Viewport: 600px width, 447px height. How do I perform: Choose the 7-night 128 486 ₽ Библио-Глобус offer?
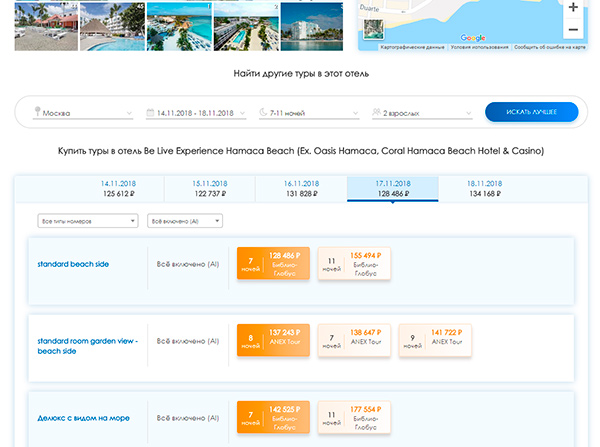tap(273, 264)
